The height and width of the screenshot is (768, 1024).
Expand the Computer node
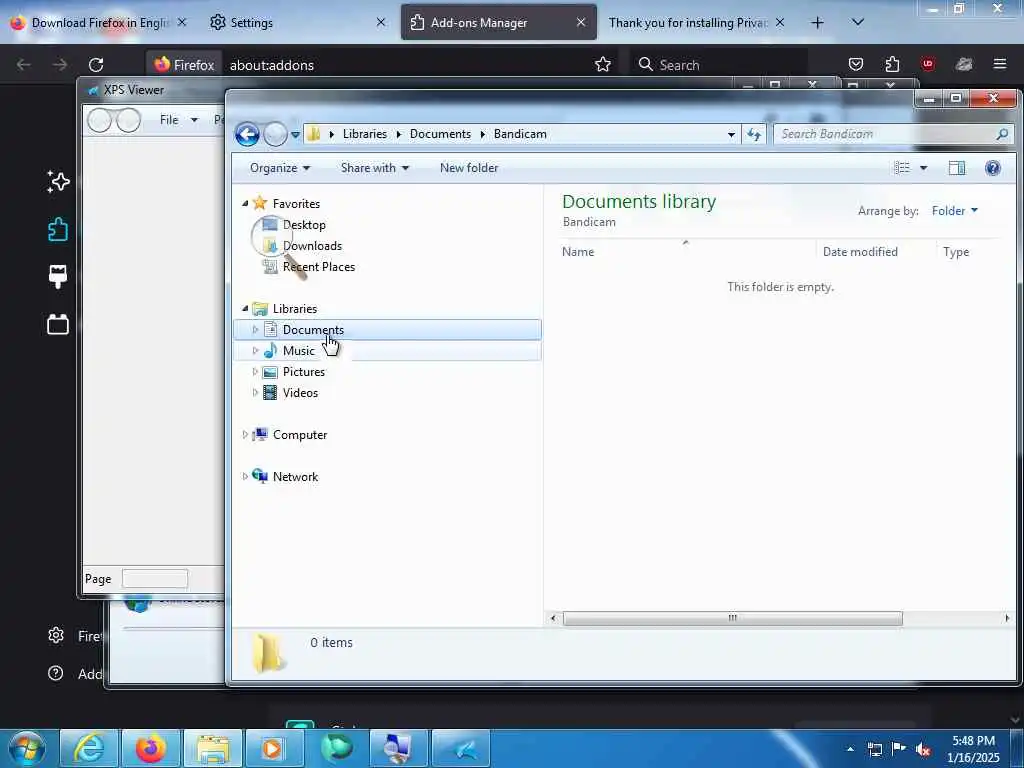245,434
